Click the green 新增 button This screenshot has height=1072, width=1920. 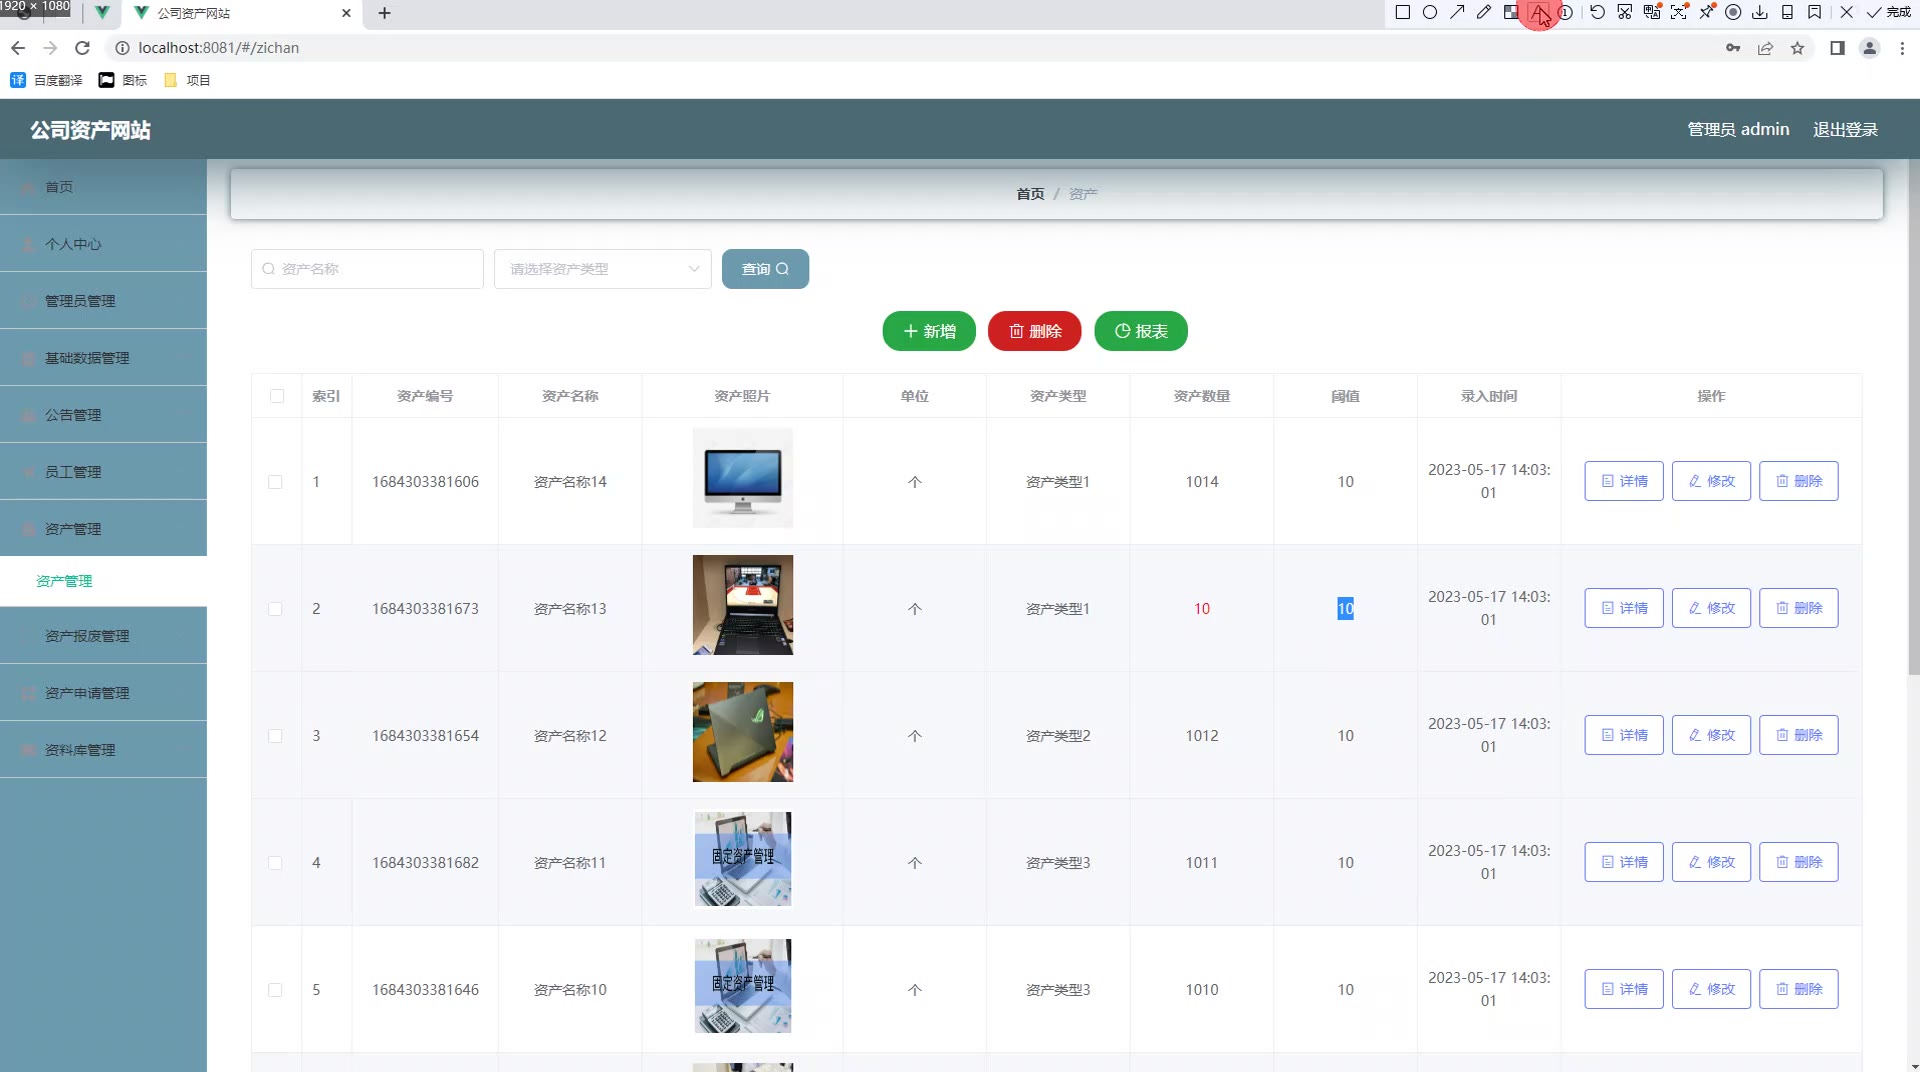tap(929, 331)
